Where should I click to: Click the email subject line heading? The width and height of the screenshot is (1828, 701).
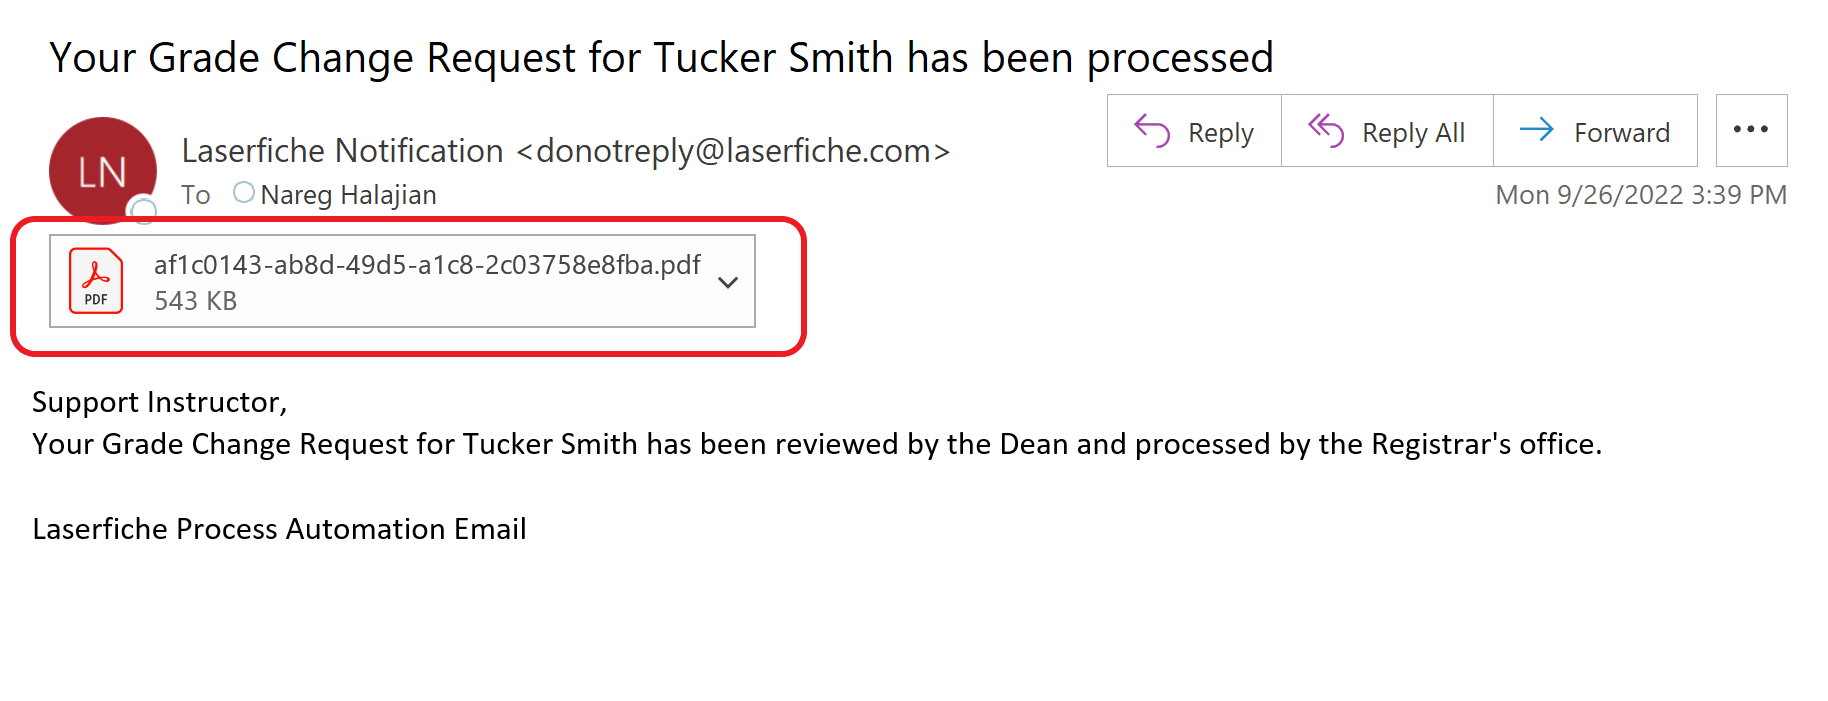click(661, 58)
